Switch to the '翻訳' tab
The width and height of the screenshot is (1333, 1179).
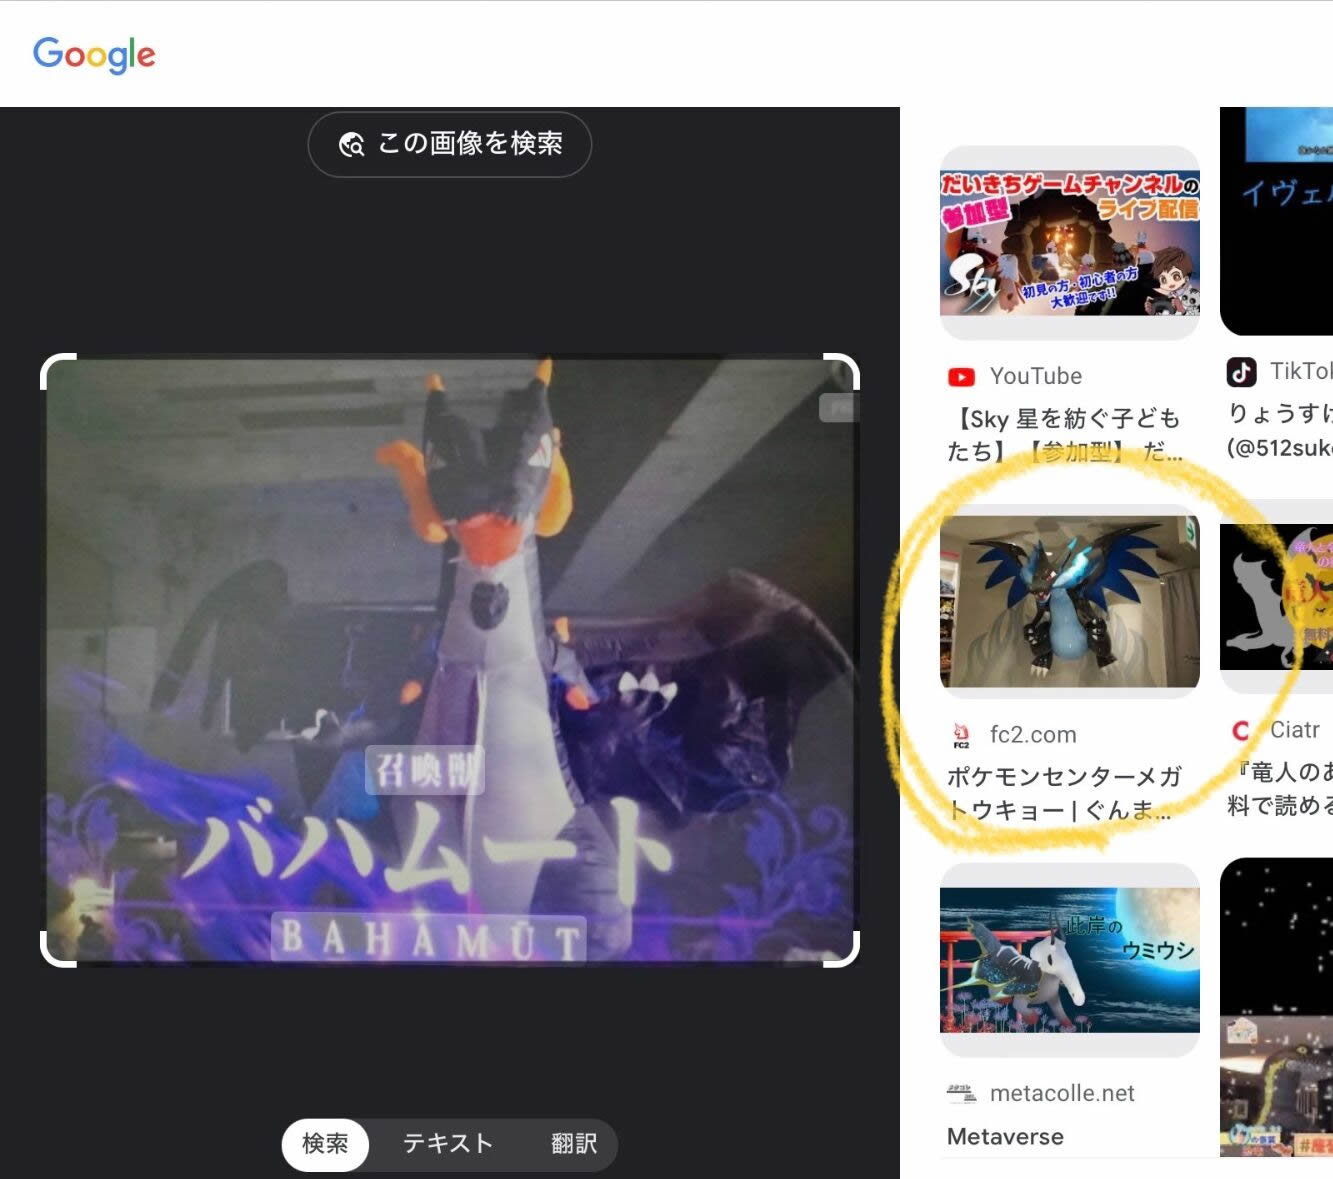(573, 1143)
